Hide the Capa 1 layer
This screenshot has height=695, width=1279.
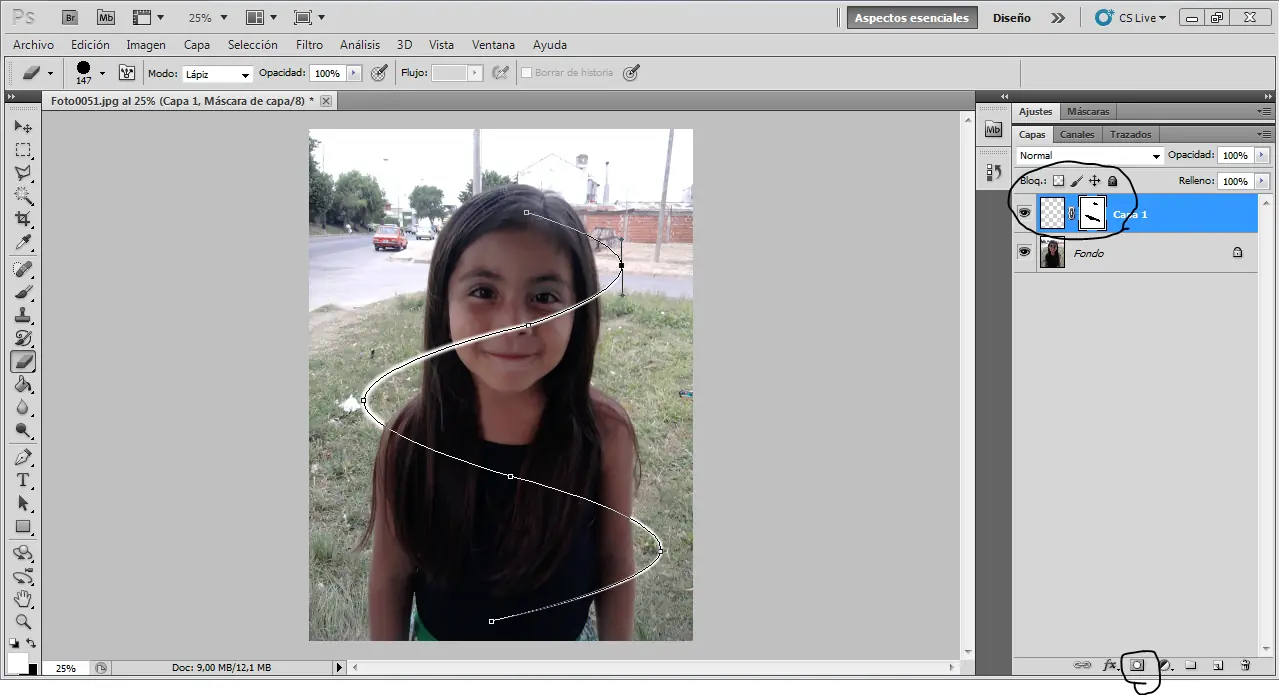click(x=1024, y=213)
